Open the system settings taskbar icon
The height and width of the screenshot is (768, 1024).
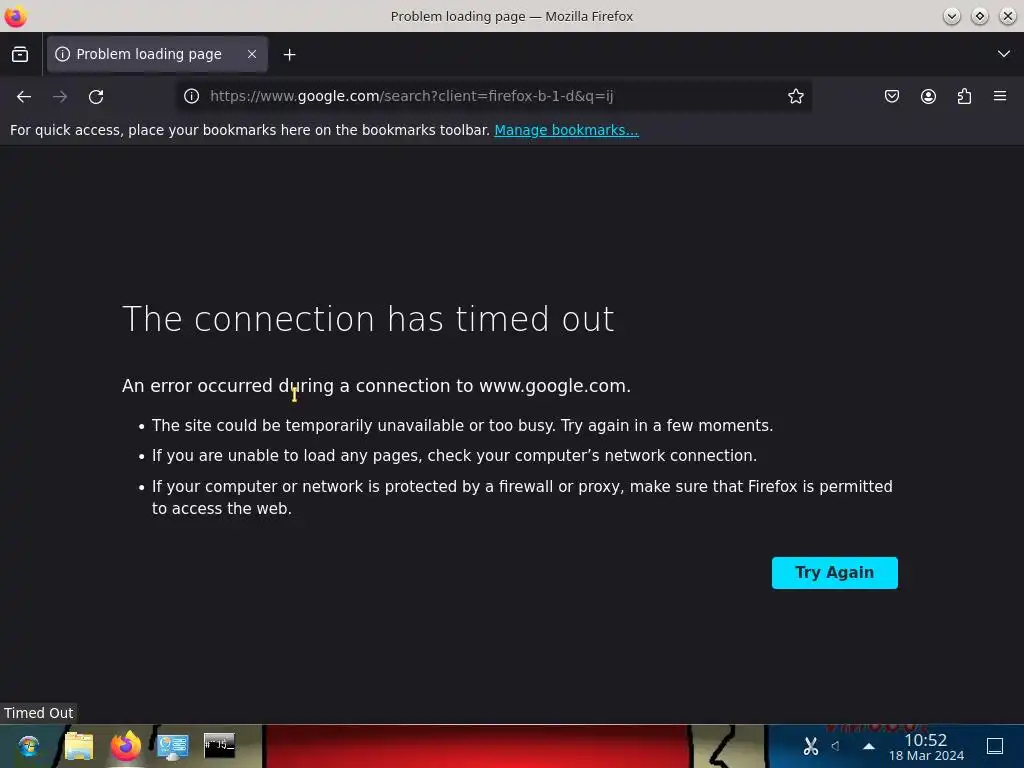click(172, 746)
